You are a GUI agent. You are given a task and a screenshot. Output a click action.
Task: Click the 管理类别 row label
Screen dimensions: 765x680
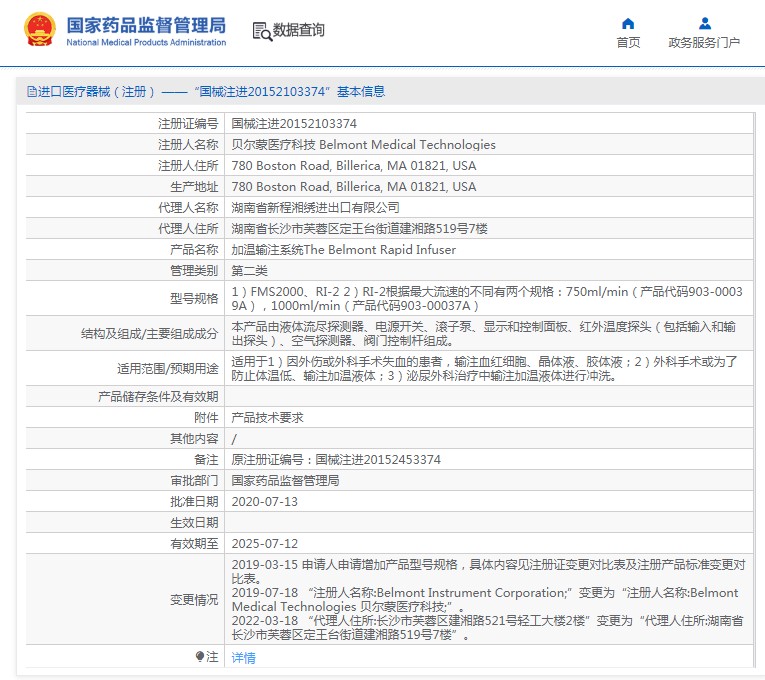pos(194,271)
